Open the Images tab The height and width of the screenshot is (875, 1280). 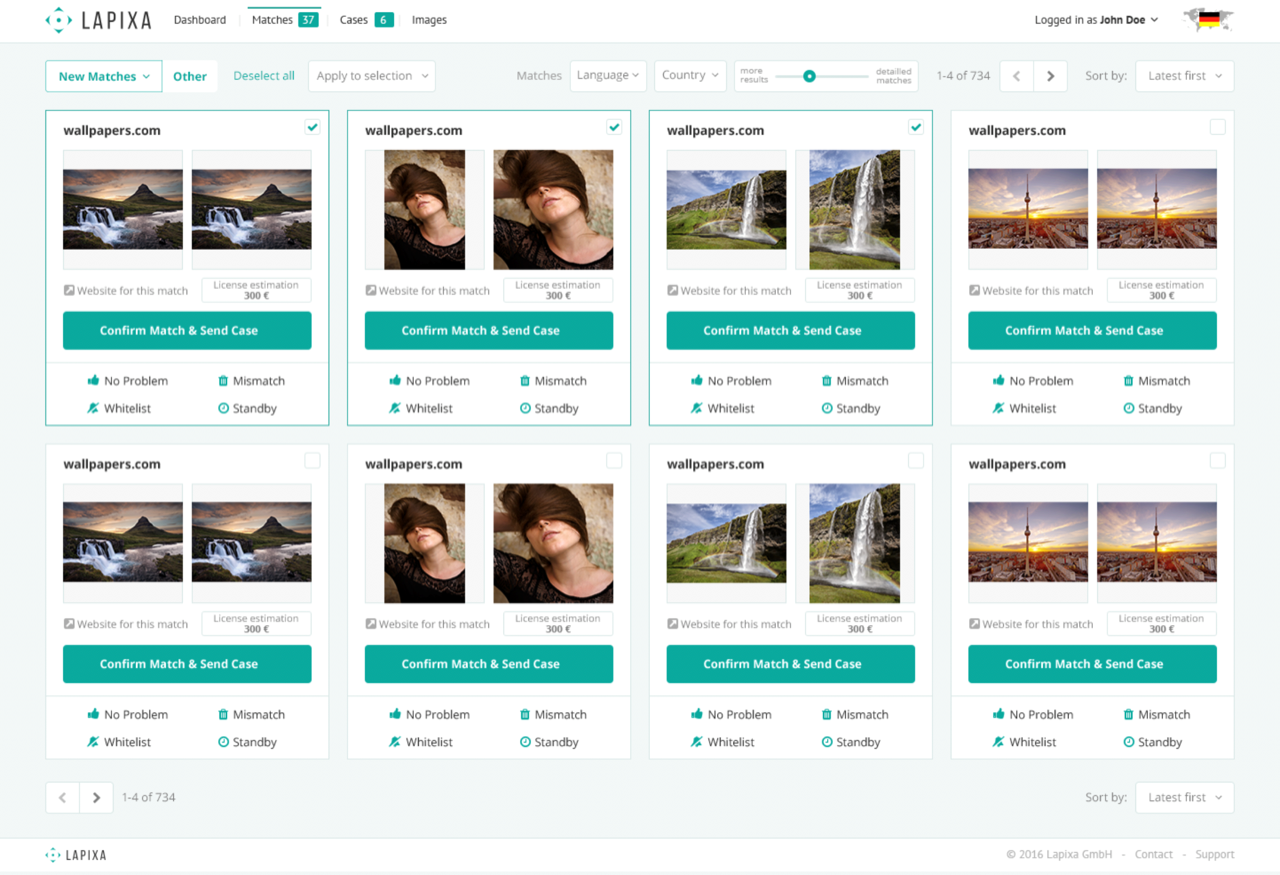[x=429, y=20]
